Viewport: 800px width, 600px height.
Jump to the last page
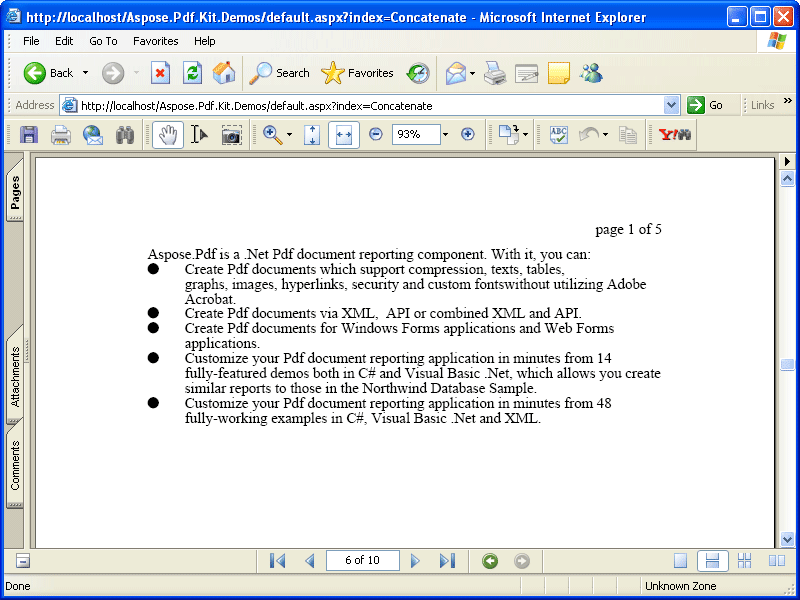tap(447, 561)
